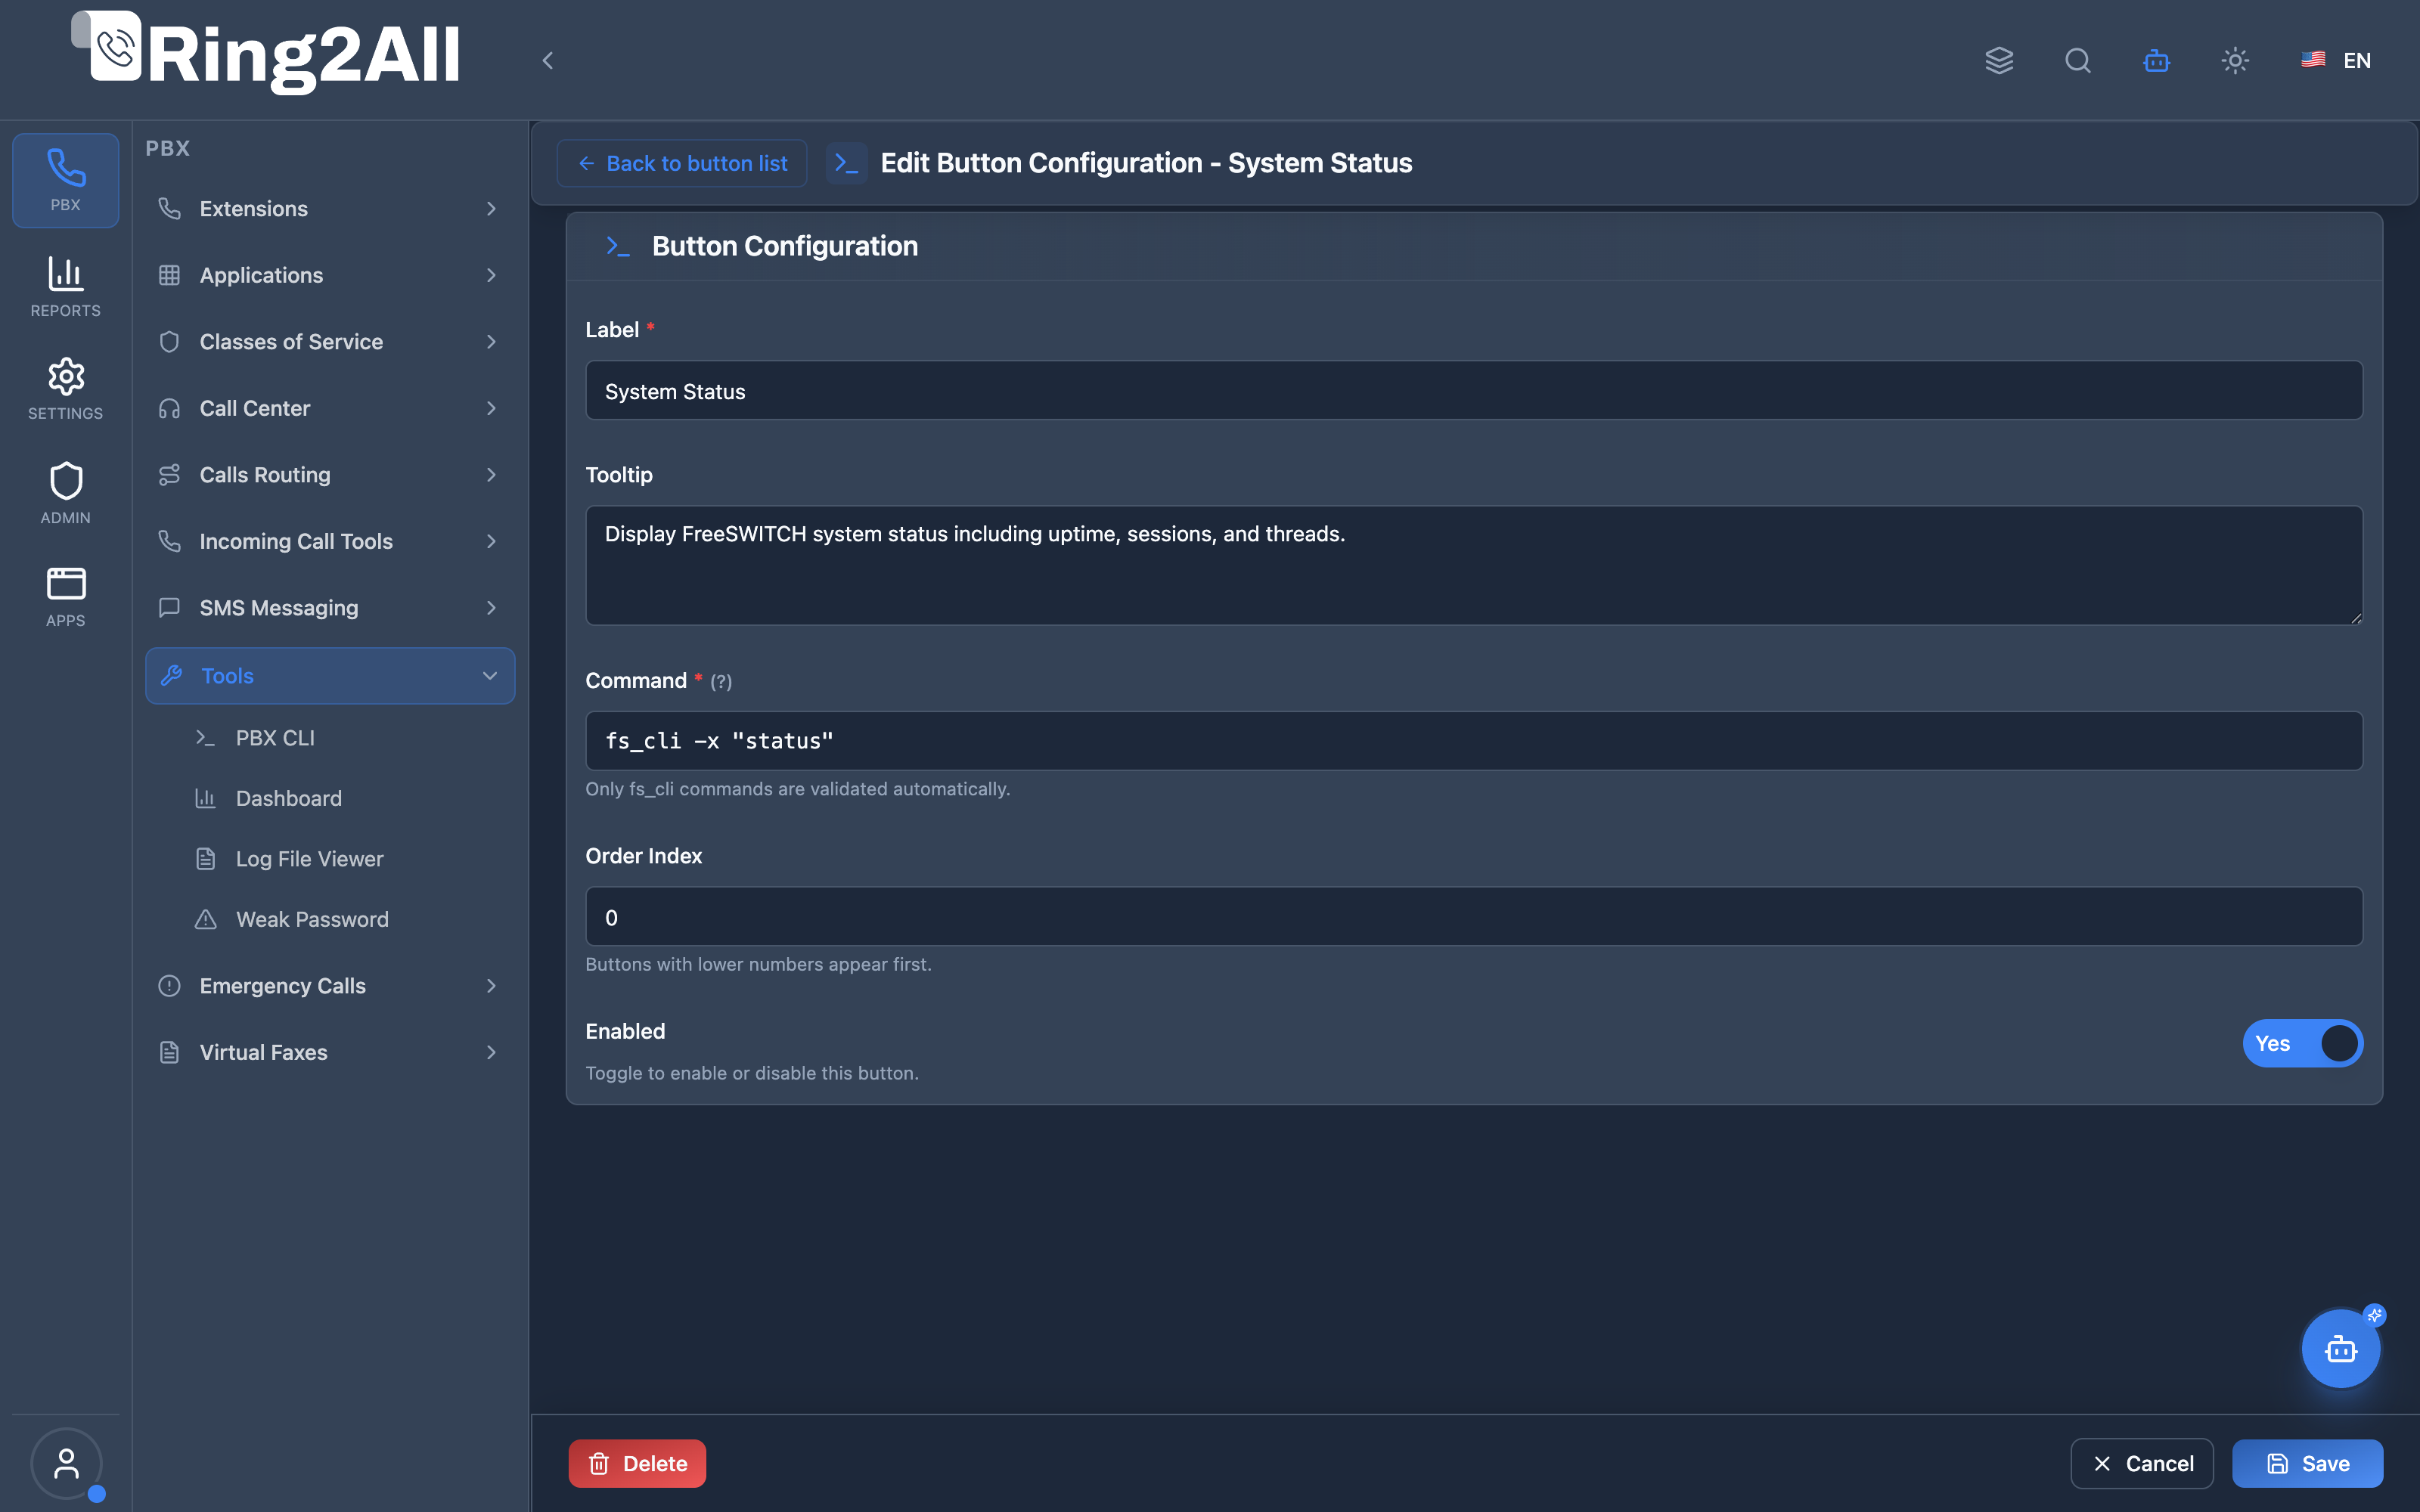The image size is (2420, 1512).
Task: Click the Order Index field
Action: click(x=1474, y=917)
